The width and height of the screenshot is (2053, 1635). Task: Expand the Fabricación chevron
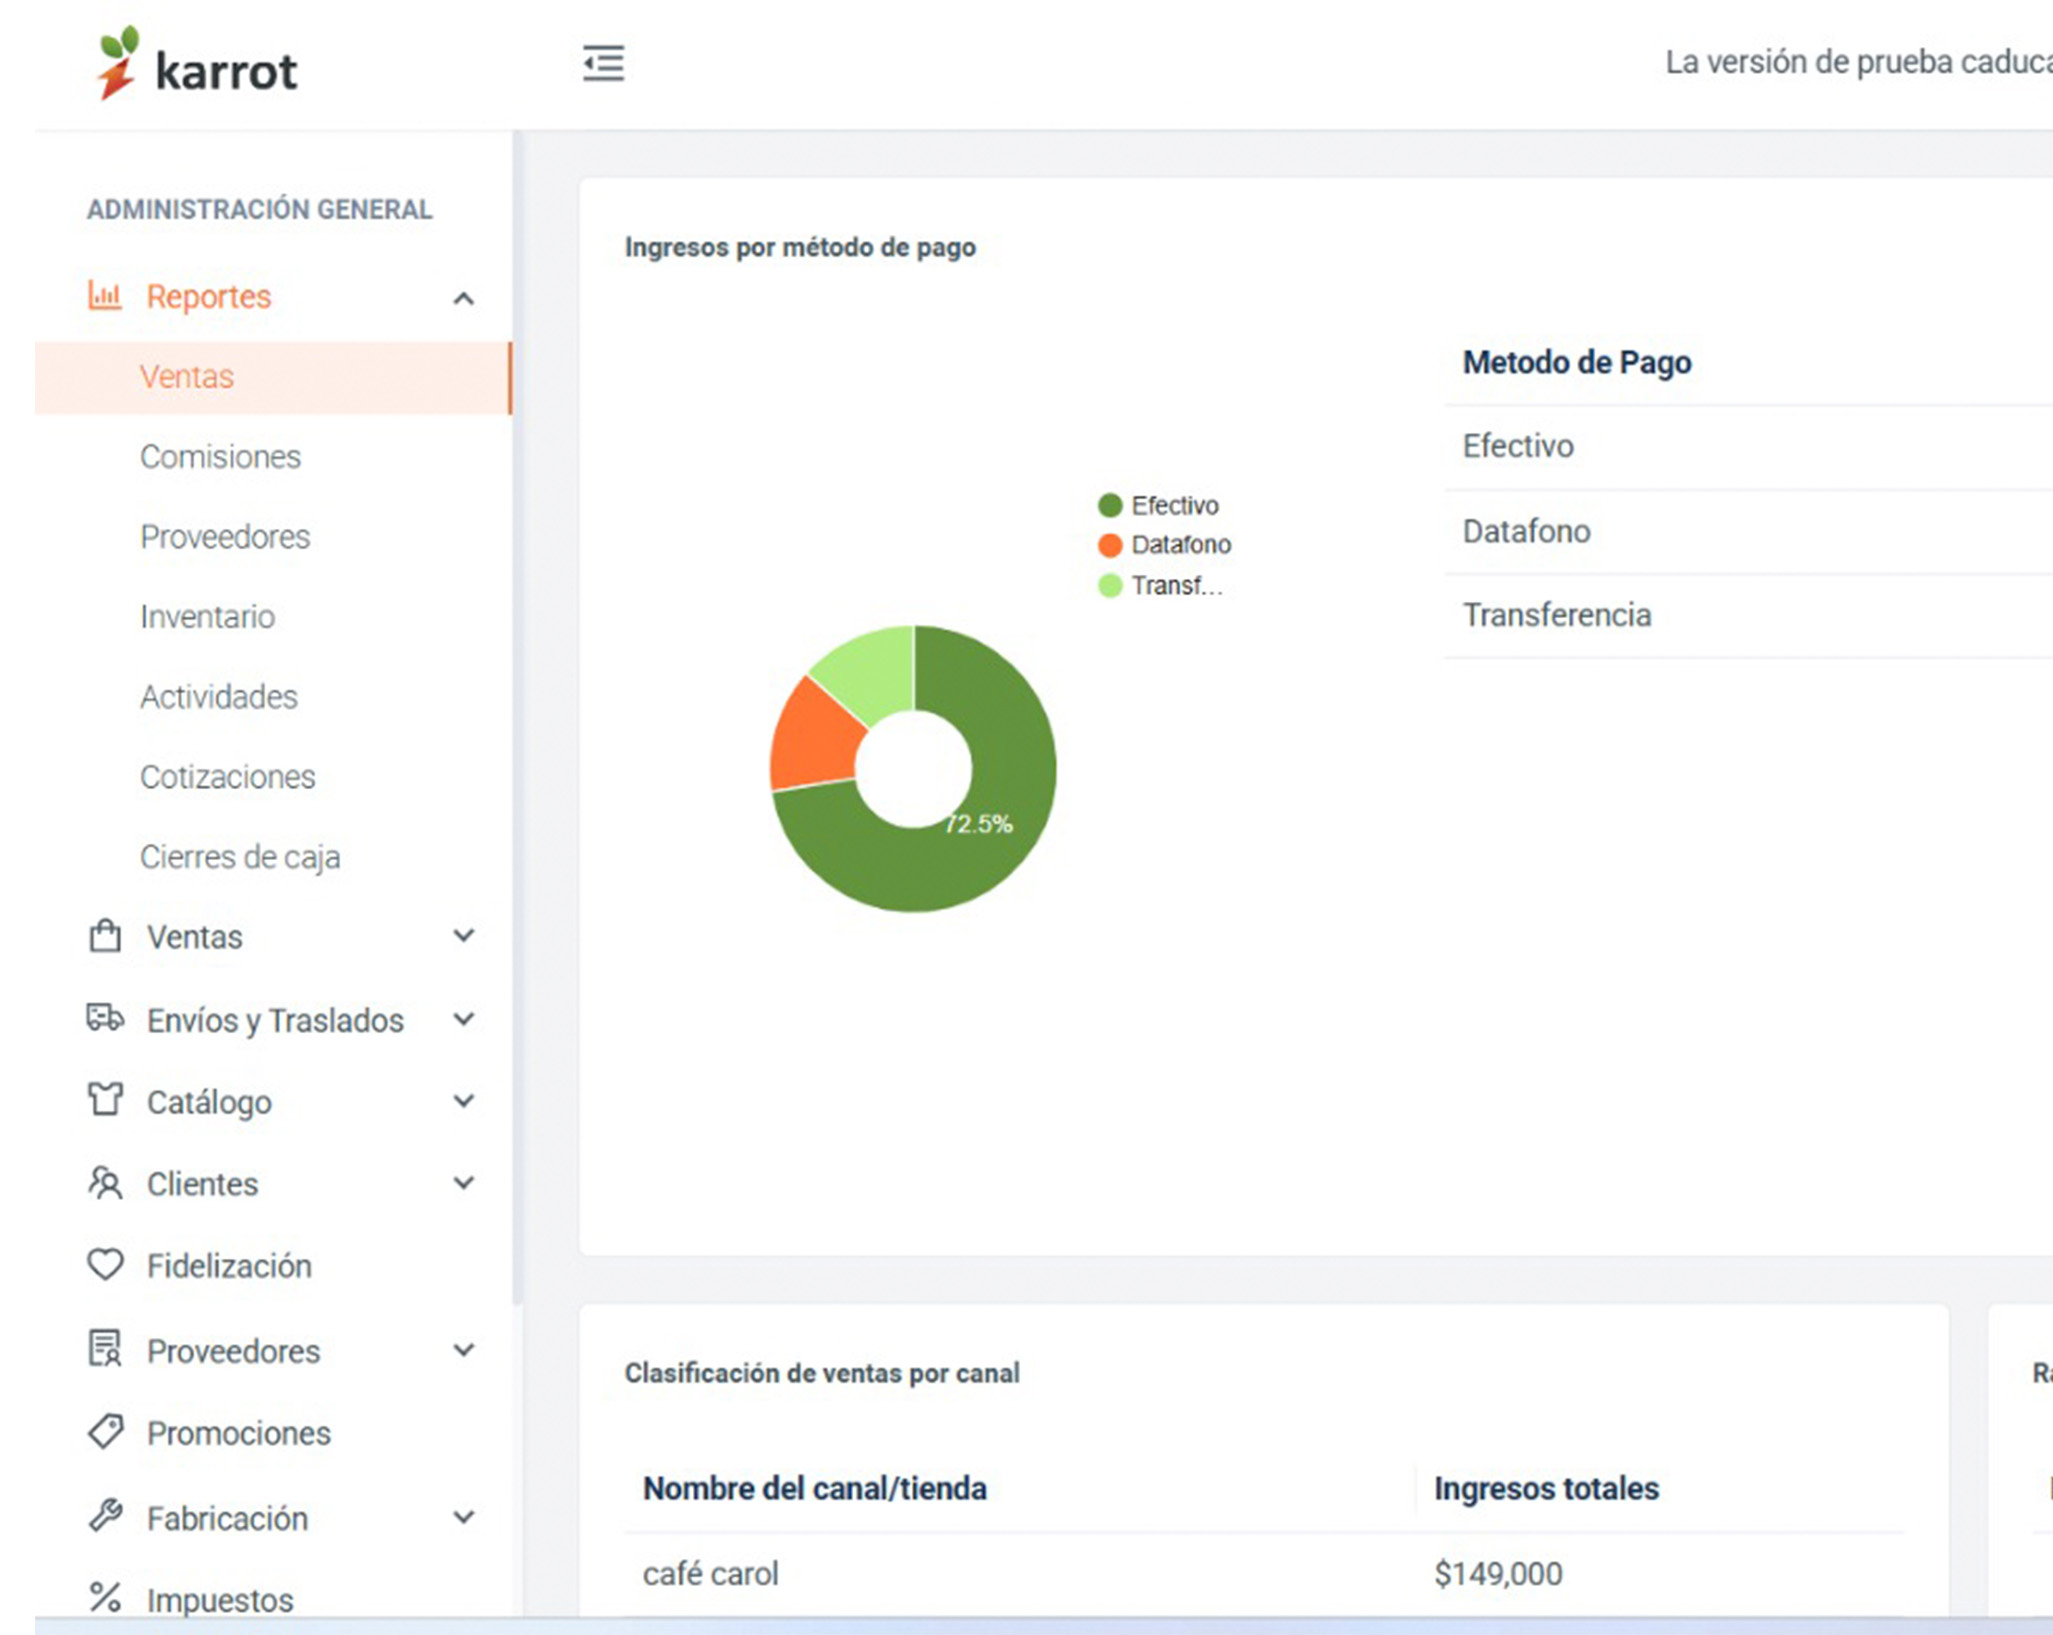point(463,1517)
